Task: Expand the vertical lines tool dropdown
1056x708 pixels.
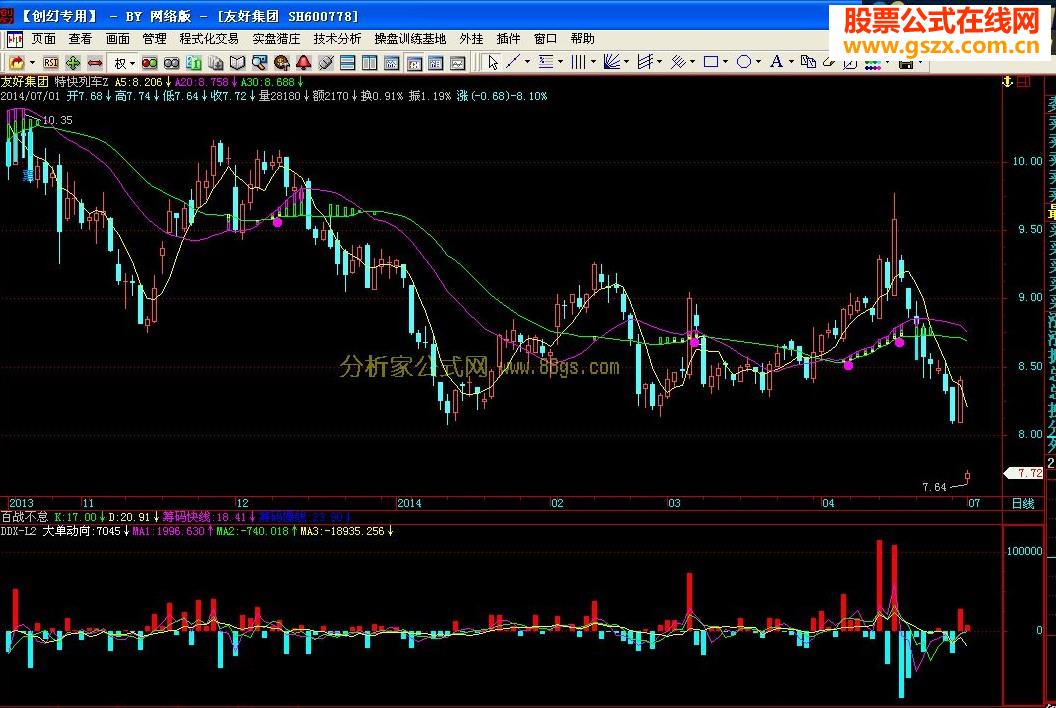Action: [593, 62]
